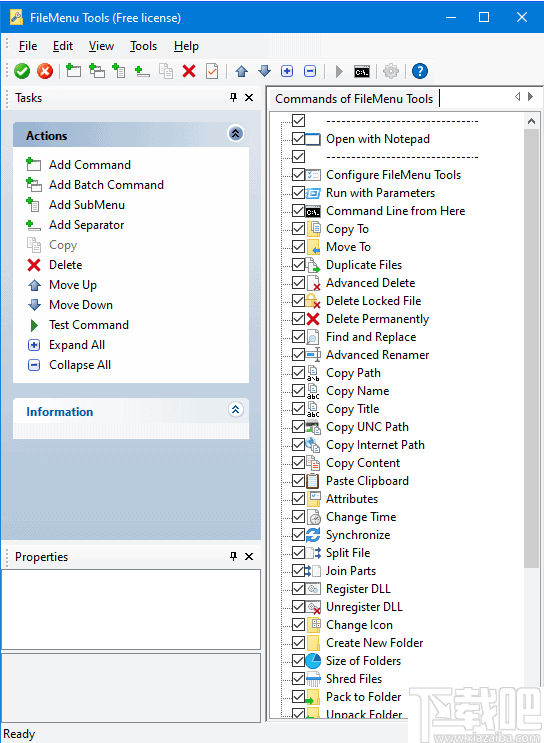The width and height of the screenshot is (544, 743).
Task: Click the commands list vertical scrollbar thumb
Action: (532, 348)
